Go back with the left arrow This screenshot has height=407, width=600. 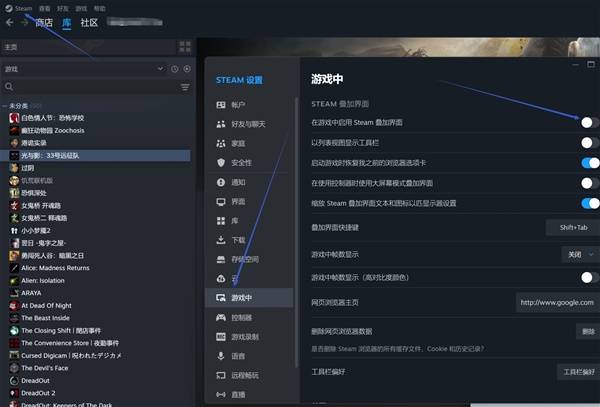(x=10, y=23)
